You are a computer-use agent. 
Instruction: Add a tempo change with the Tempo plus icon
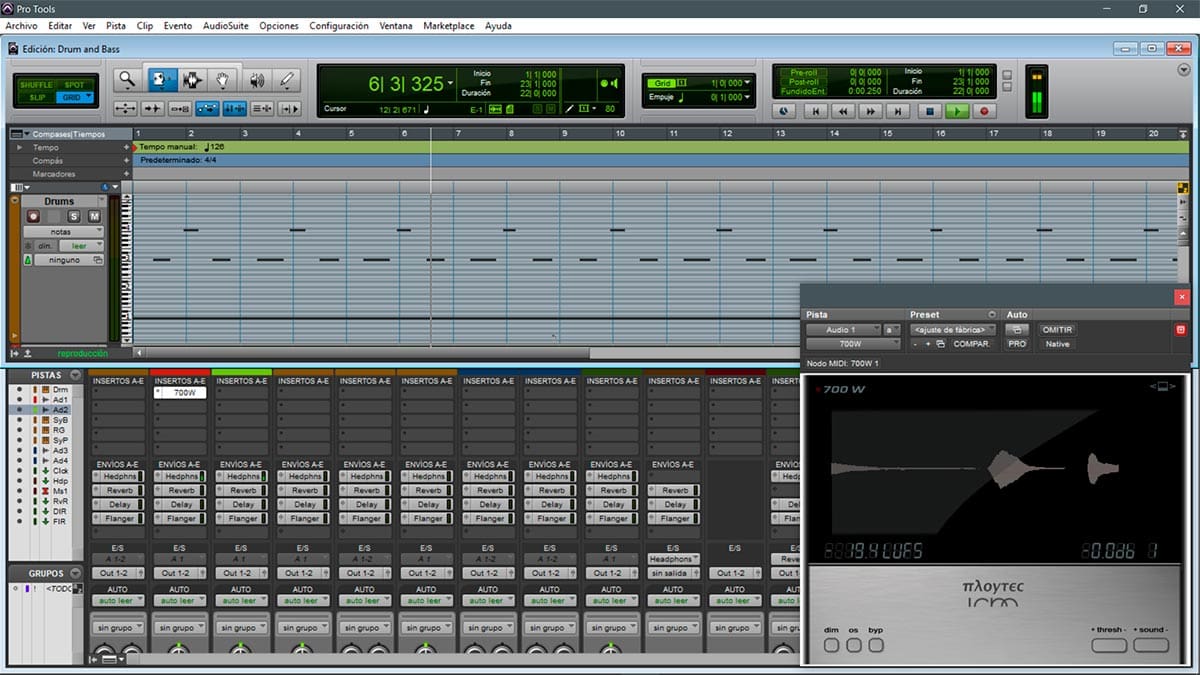pos(127,147)
